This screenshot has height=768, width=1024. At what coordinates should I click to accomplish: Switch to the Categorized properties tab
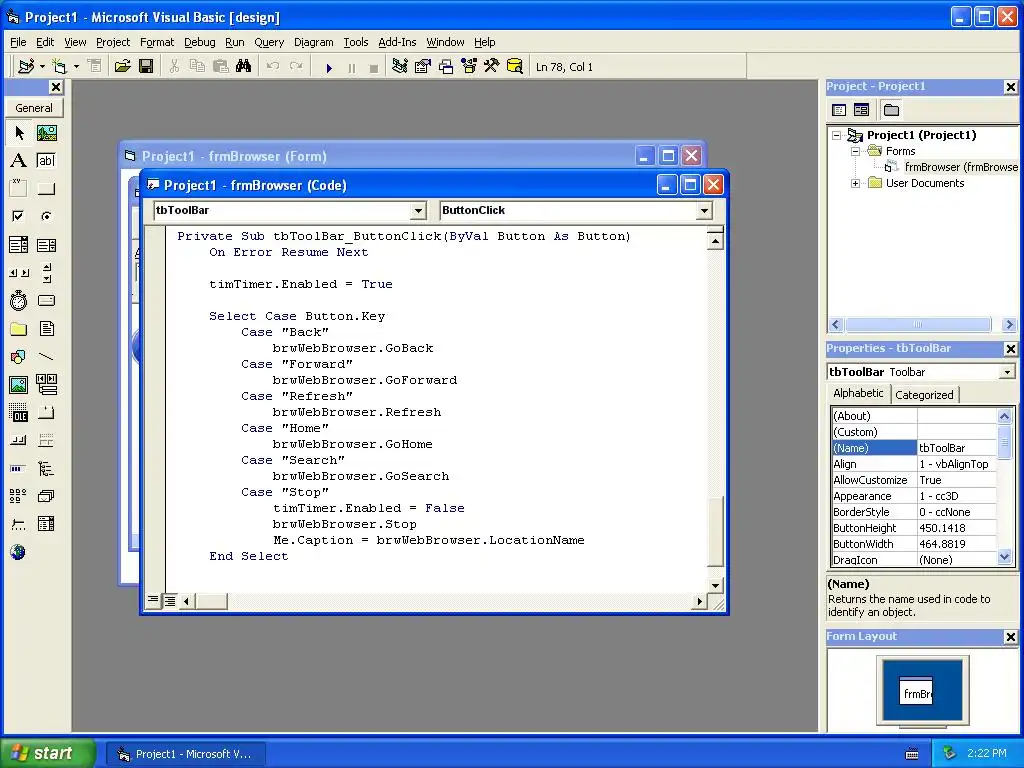[x=924, y=395]
